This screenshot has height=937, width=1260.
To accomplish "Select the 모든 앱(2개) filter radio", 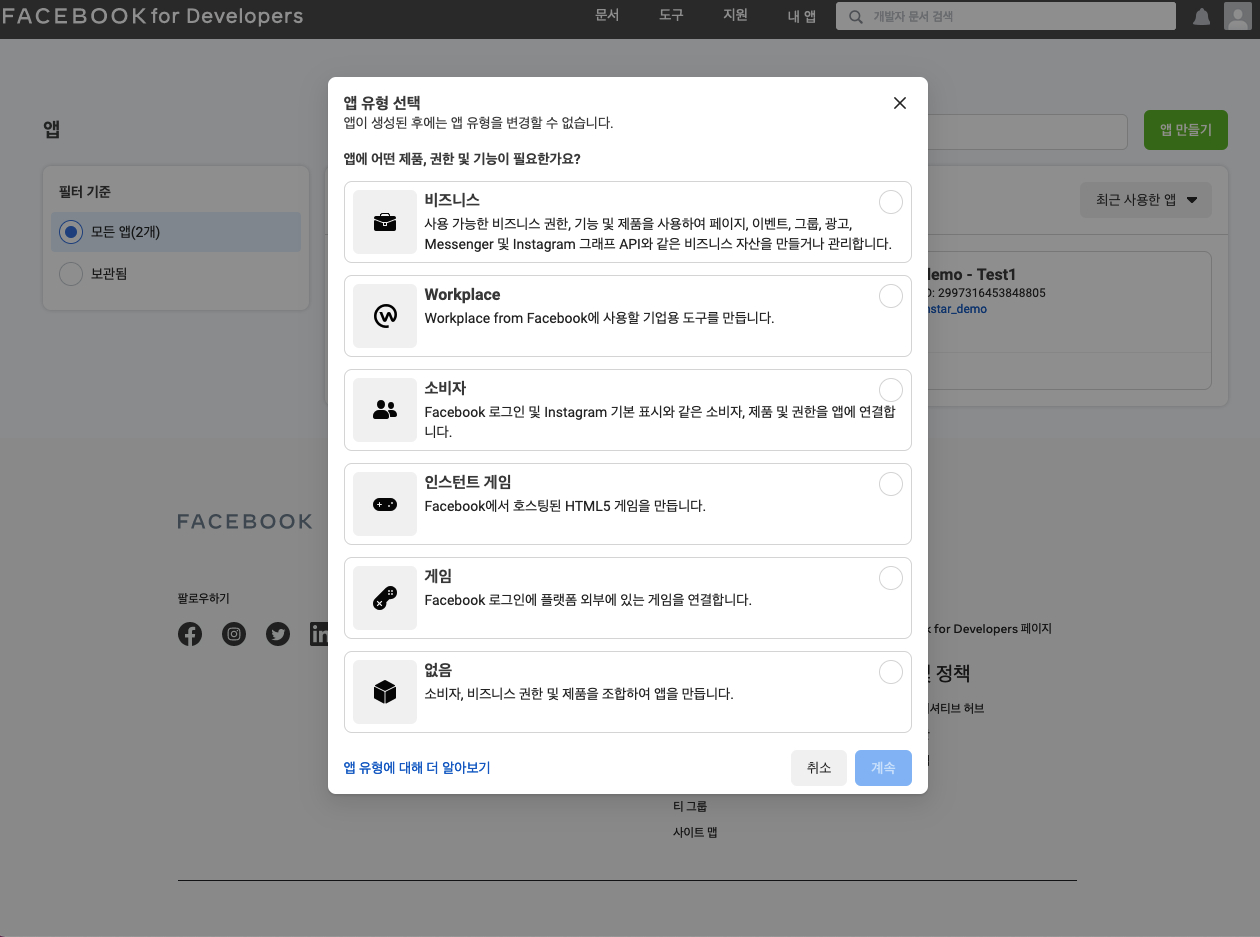I will [x=70, y=232].
